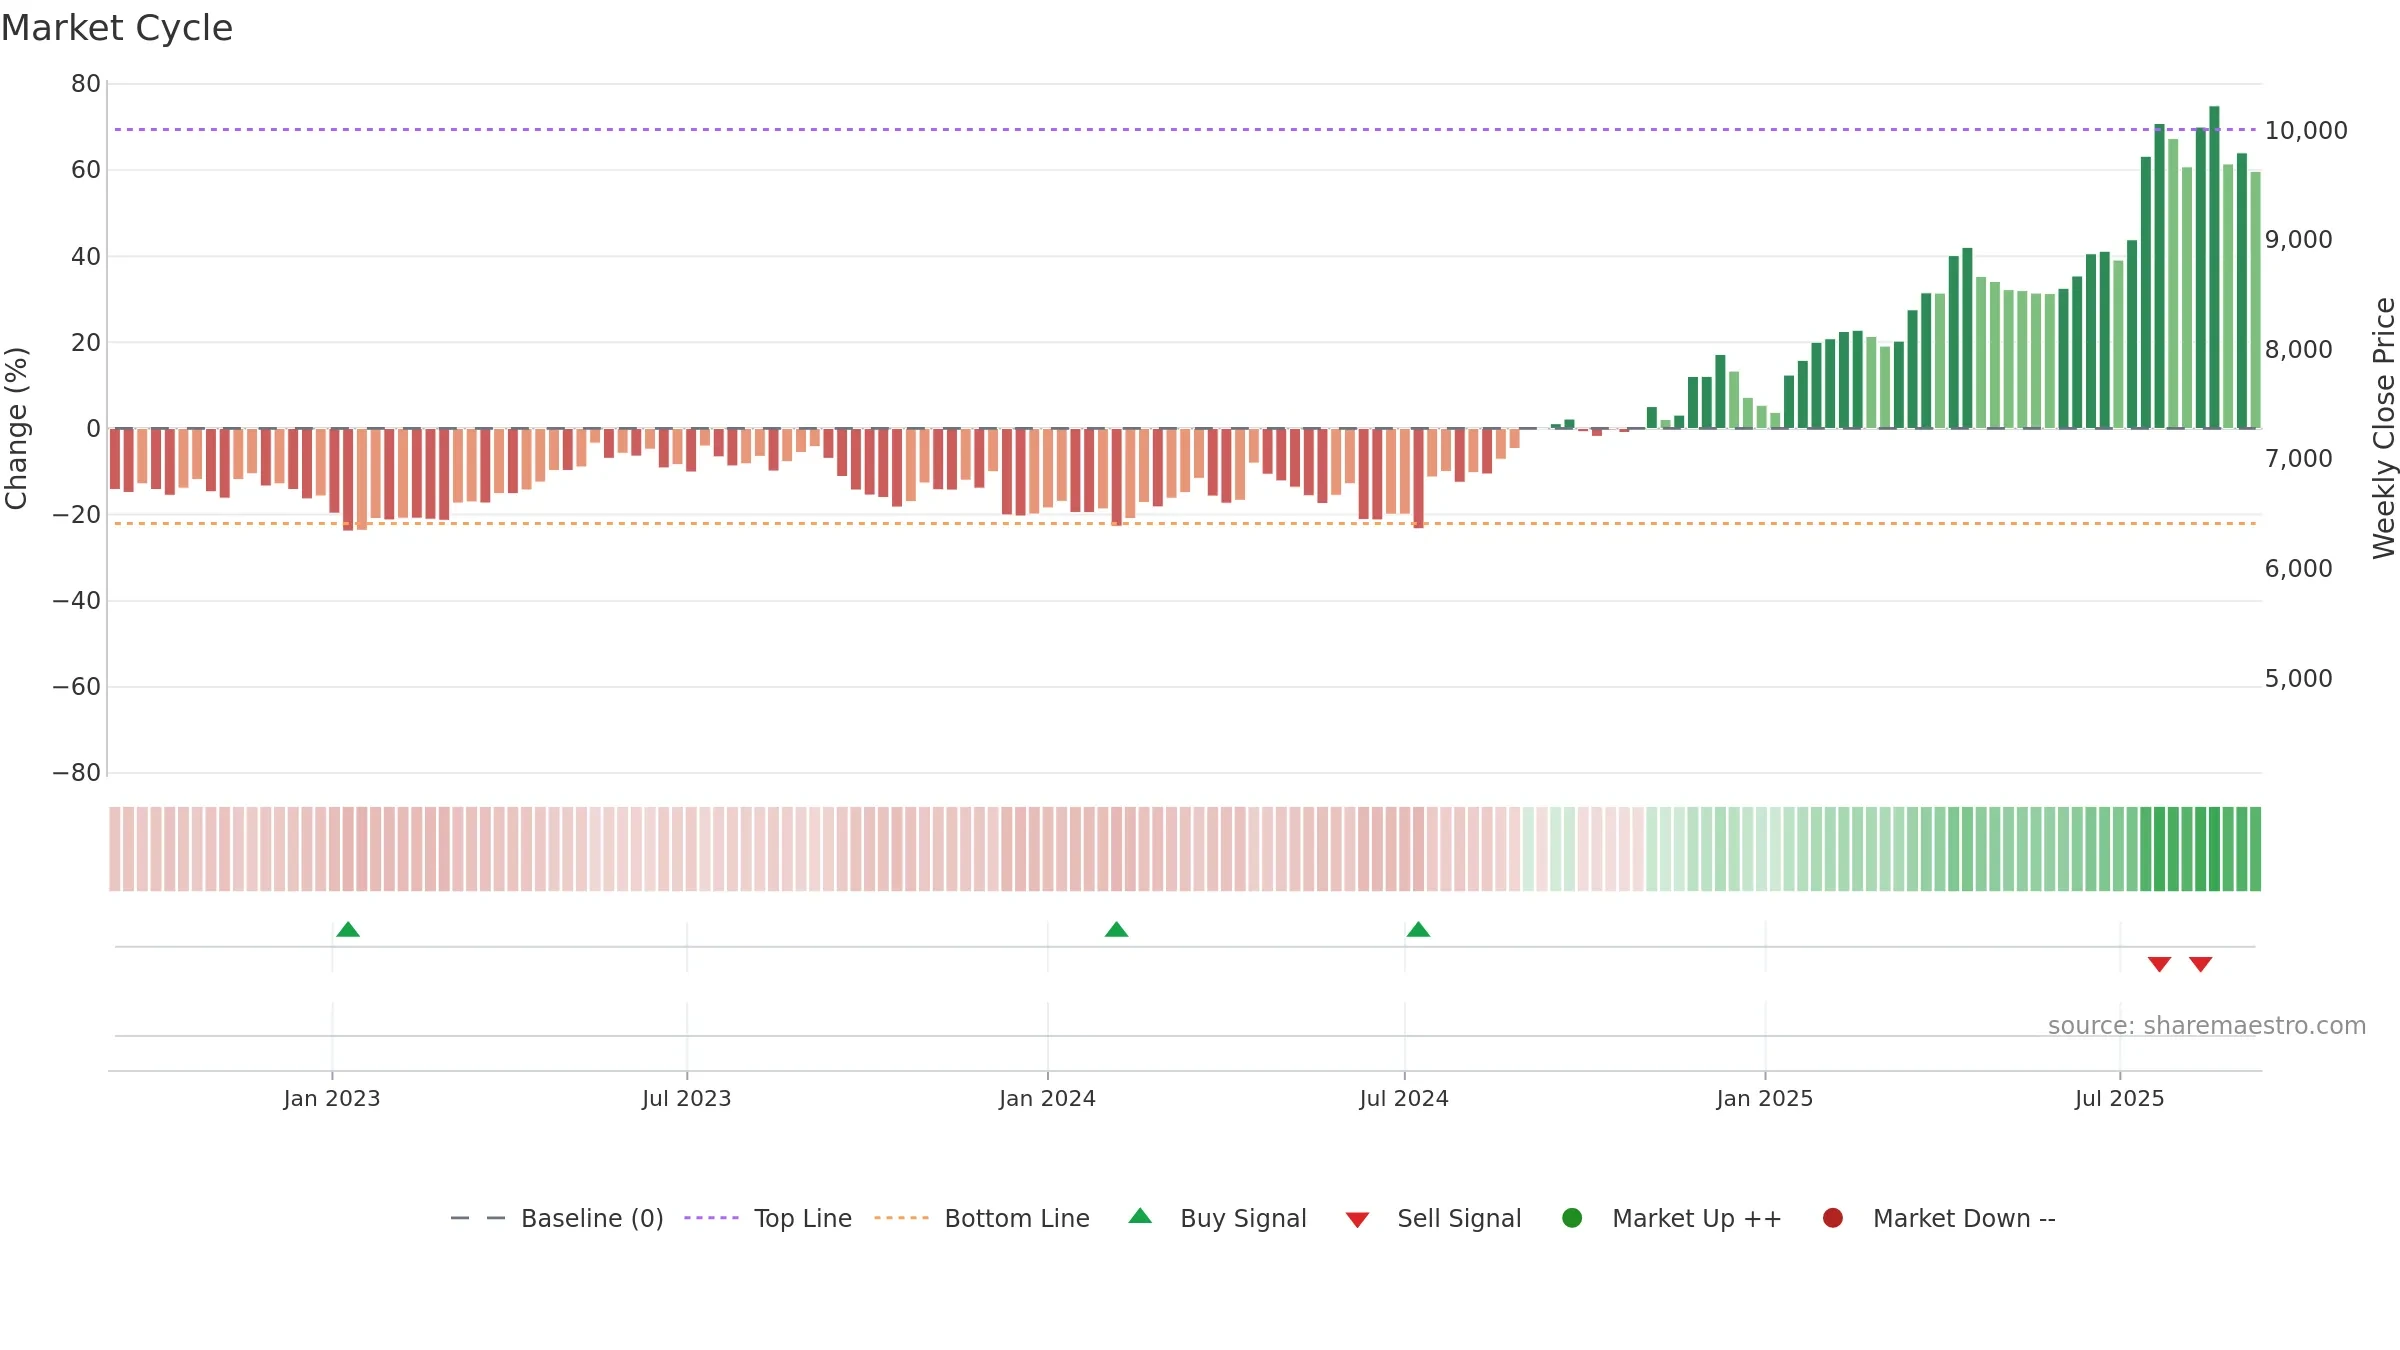Click the Jan 2024 x-axis label
The image size is (2400, 1350).
tap(1048, 1099)
